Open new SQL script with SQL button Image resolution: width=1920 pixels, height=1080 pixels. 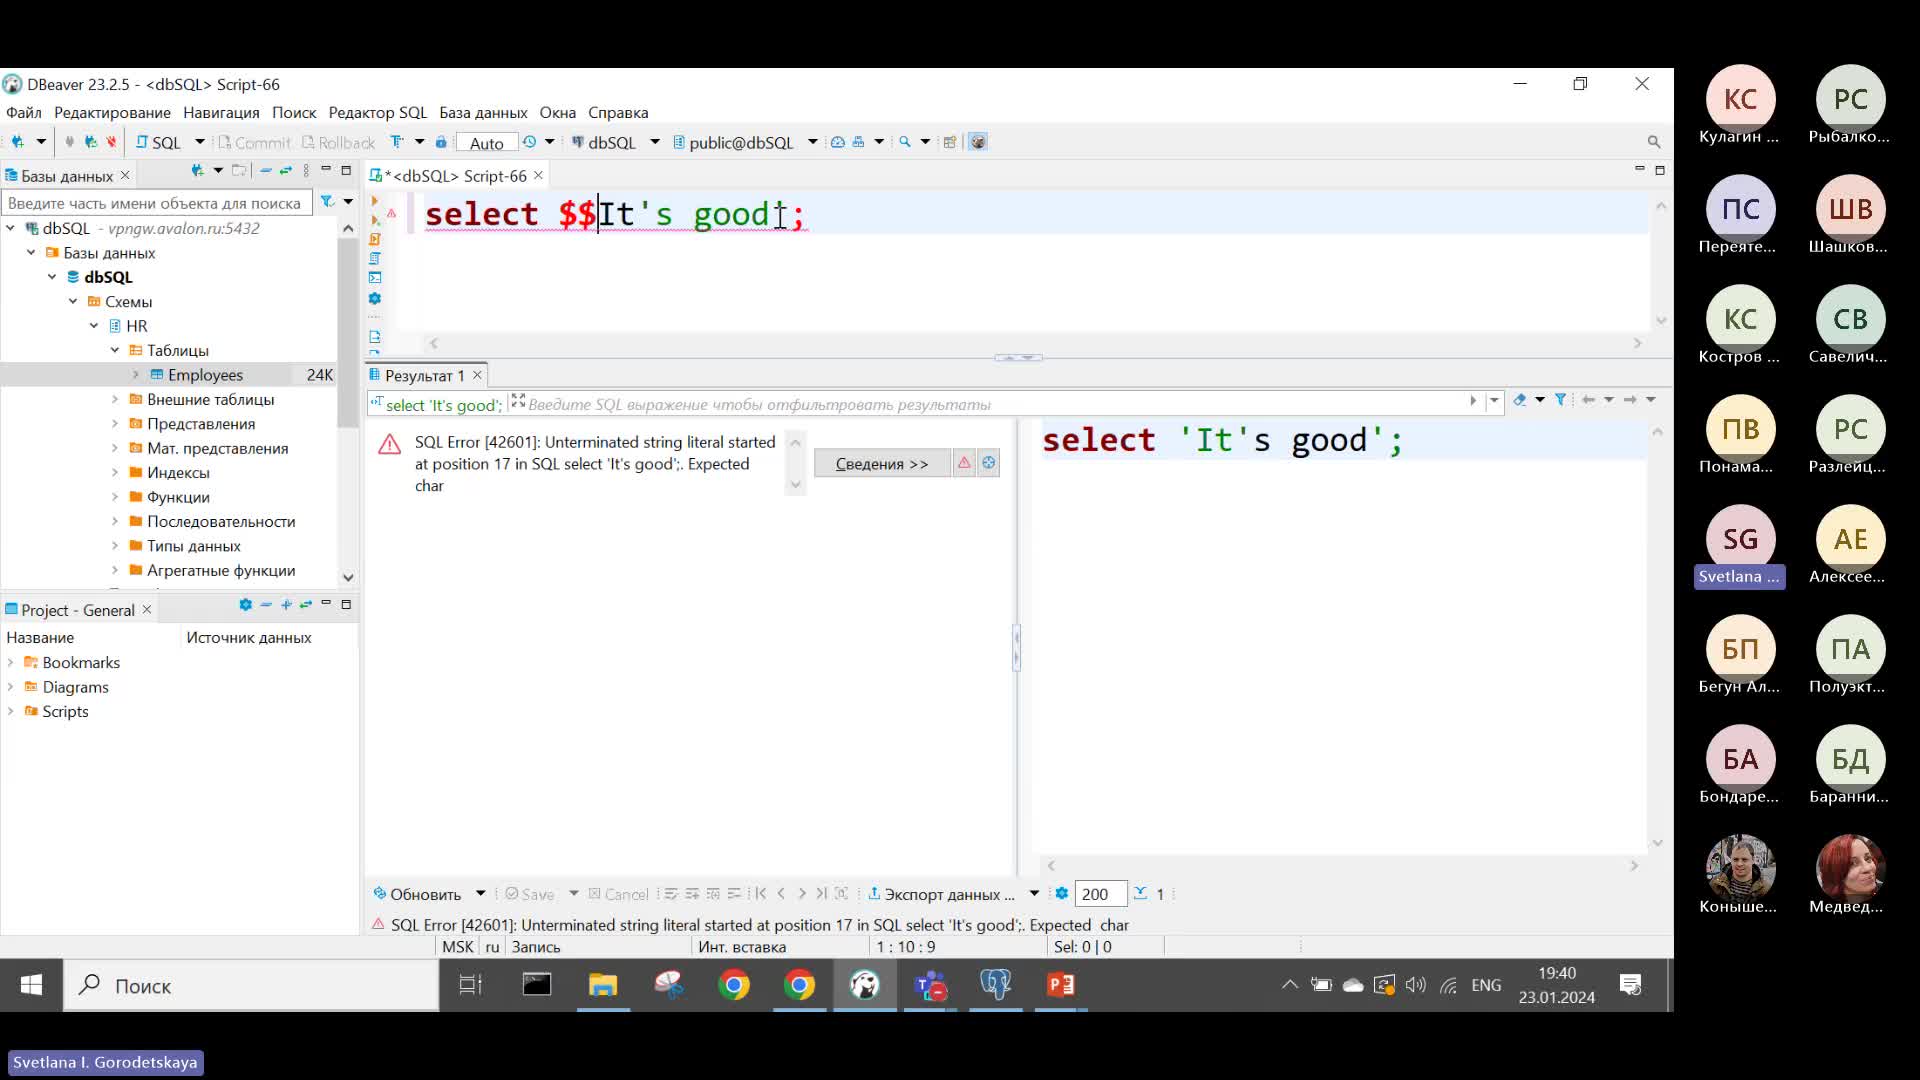coord(158,142)
